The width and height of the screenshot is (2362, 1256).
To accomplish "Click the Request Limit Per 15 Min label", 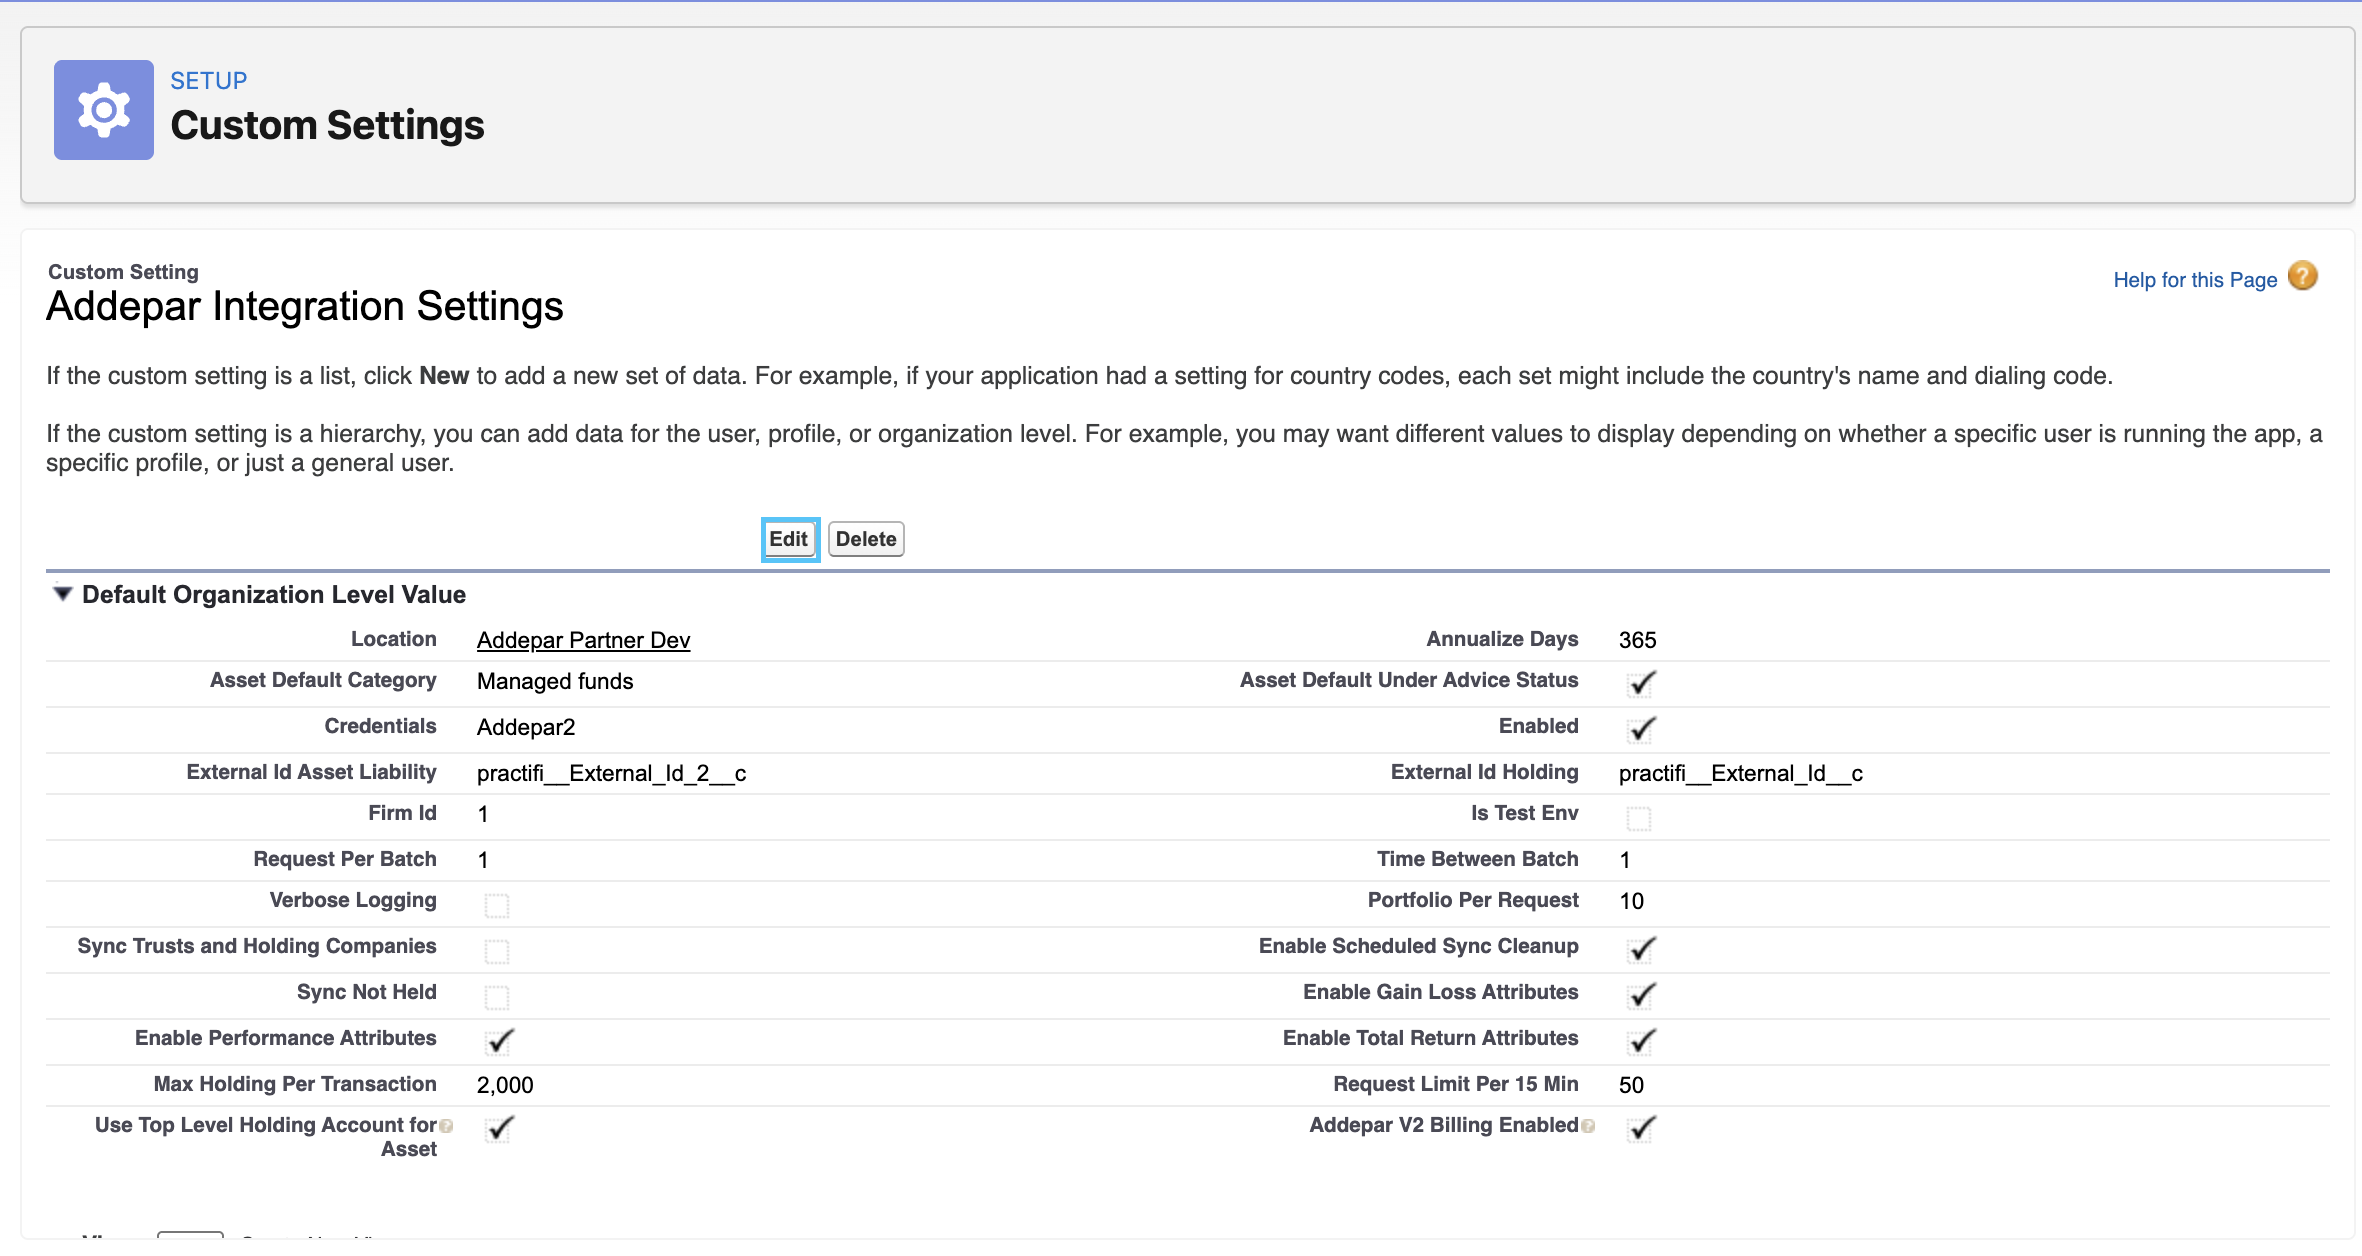I will 1455,1084.
